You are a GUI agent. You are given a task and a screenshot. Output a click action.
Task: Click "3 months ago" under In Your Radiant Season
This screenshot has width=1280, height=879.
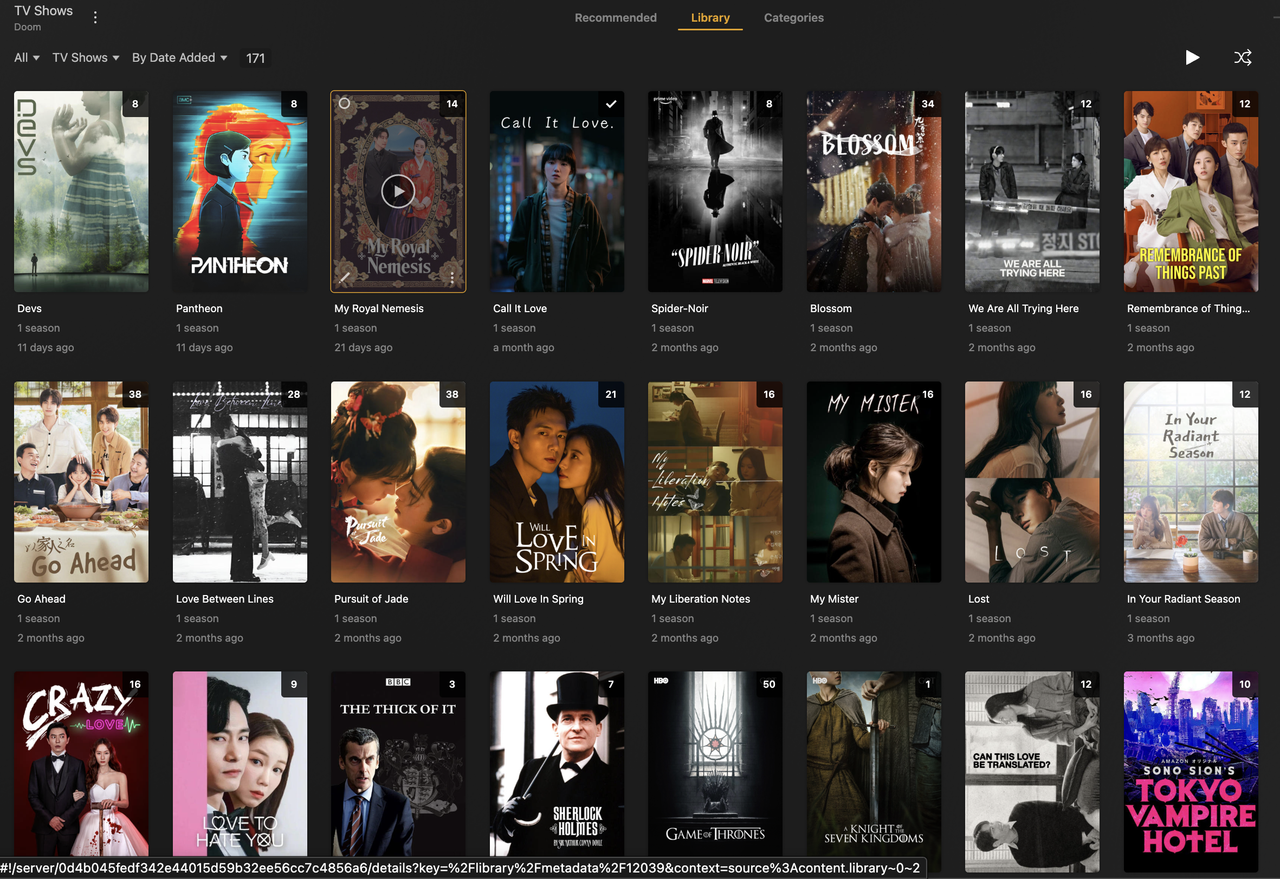point(1161,638)
